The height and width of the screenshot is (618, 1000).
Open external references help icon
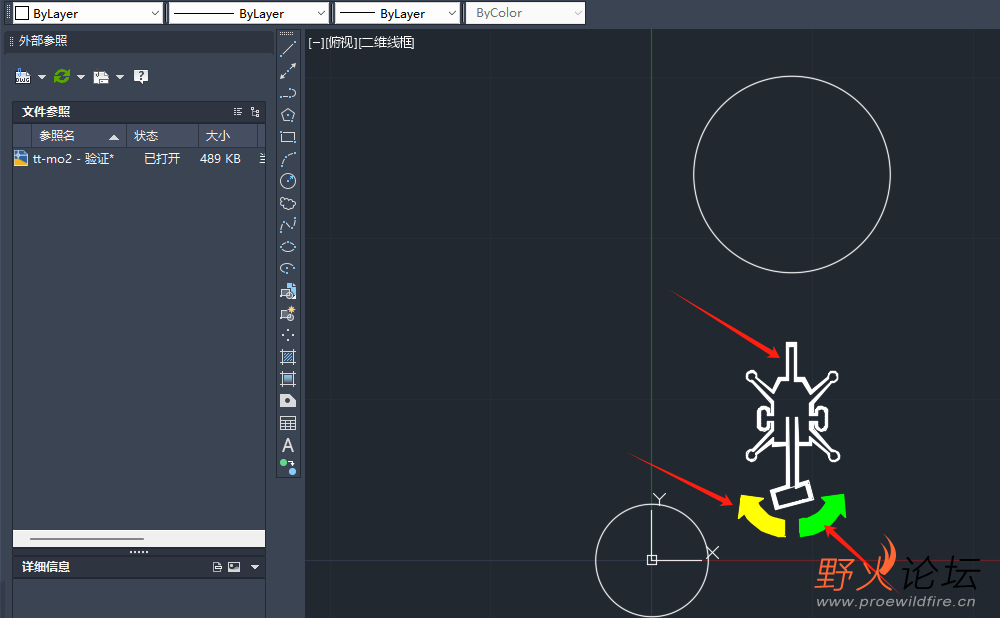coord(141,76)
